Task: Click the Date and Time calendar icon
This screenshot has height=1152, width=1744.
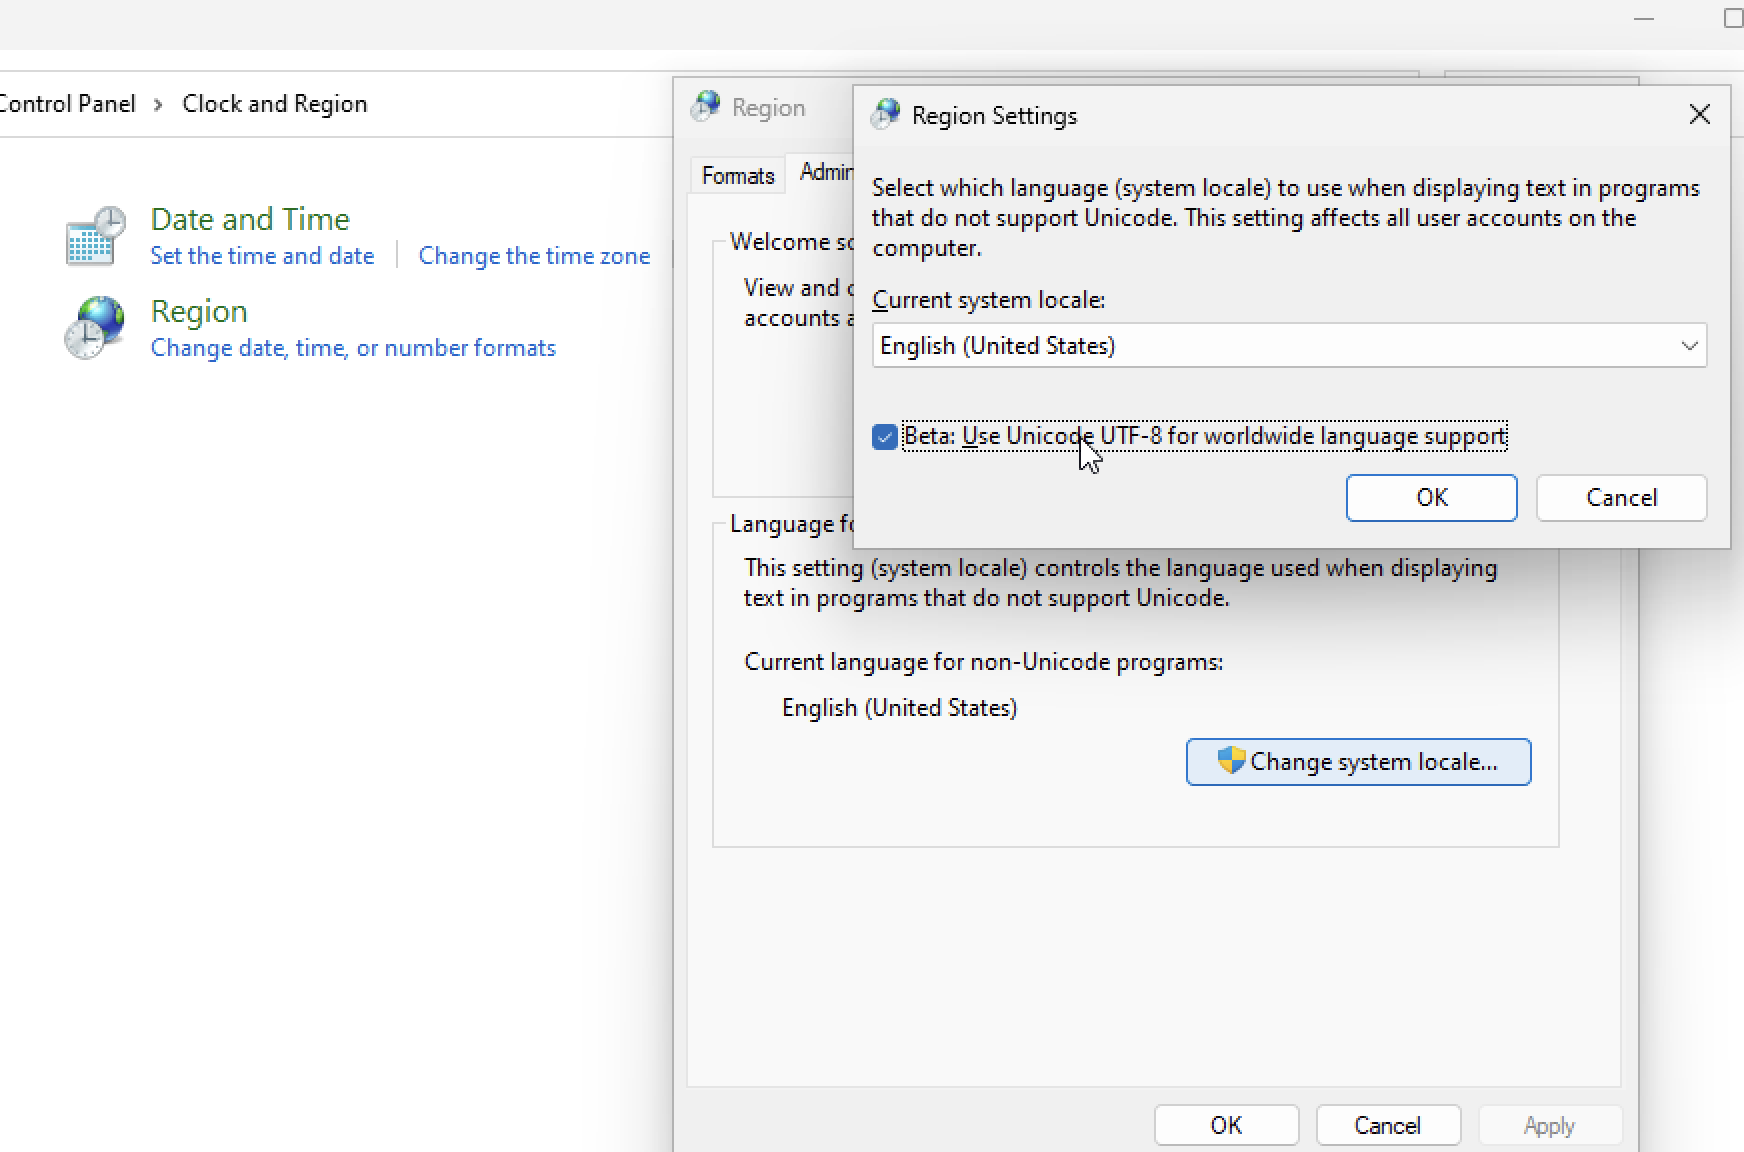Action: pos(93,234)
